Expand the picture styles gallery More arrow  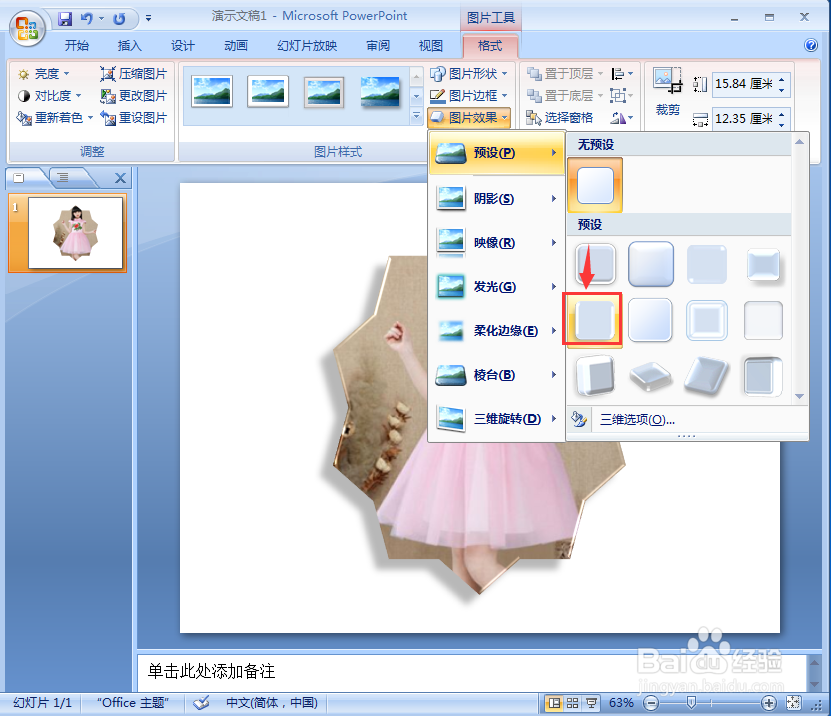click(416, 116)
